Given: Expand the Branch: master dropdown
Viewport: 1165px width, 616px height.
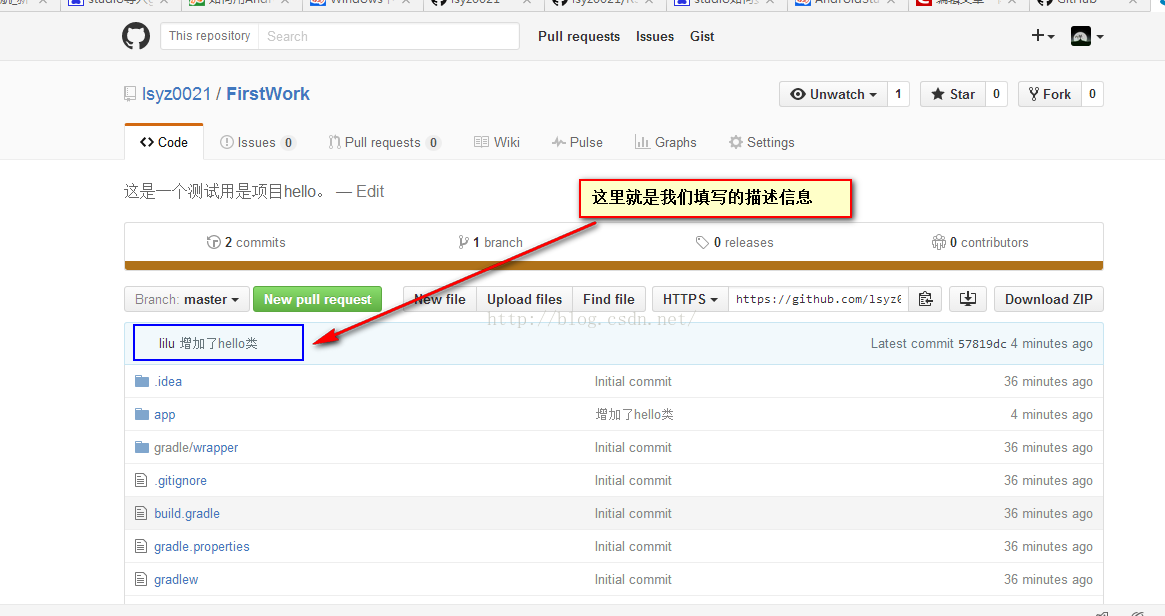Looking at the screenshot, I should click(x=186, y=299).
